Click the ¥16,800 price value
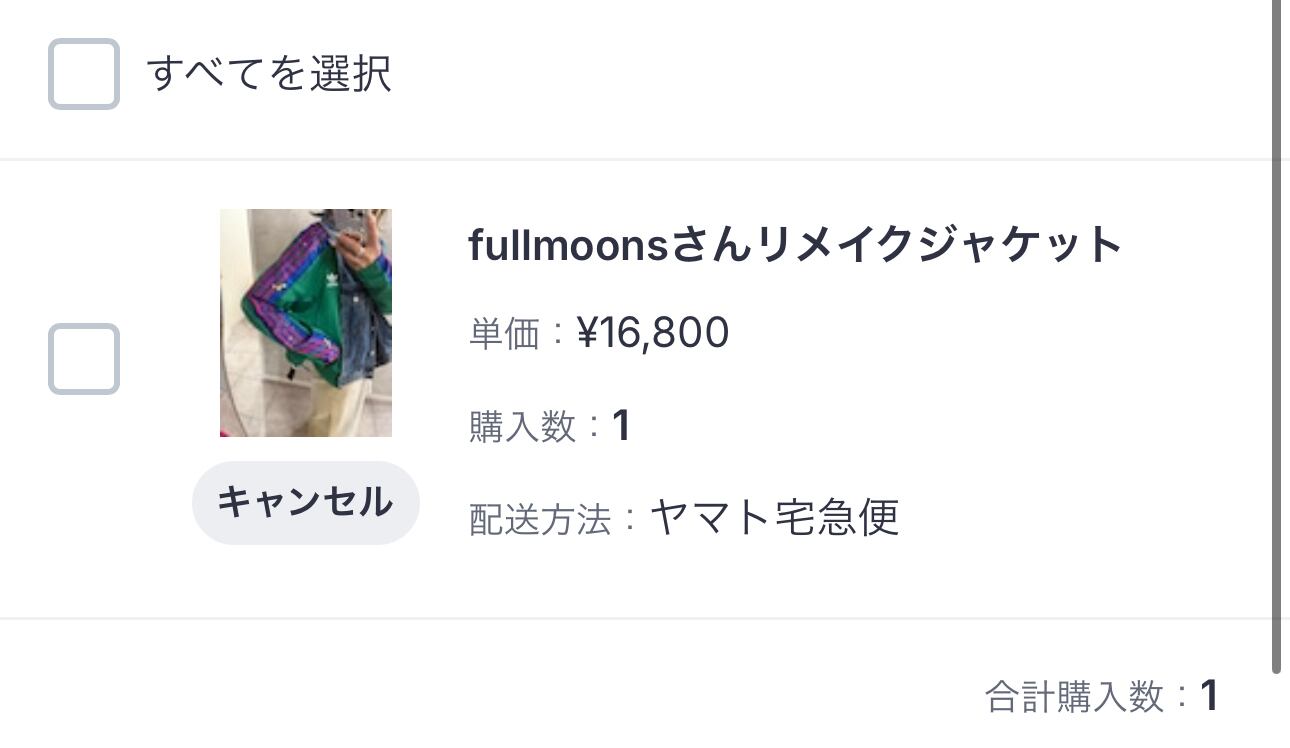Viewport: 1290px width, 748px height. tap(653, 333)
